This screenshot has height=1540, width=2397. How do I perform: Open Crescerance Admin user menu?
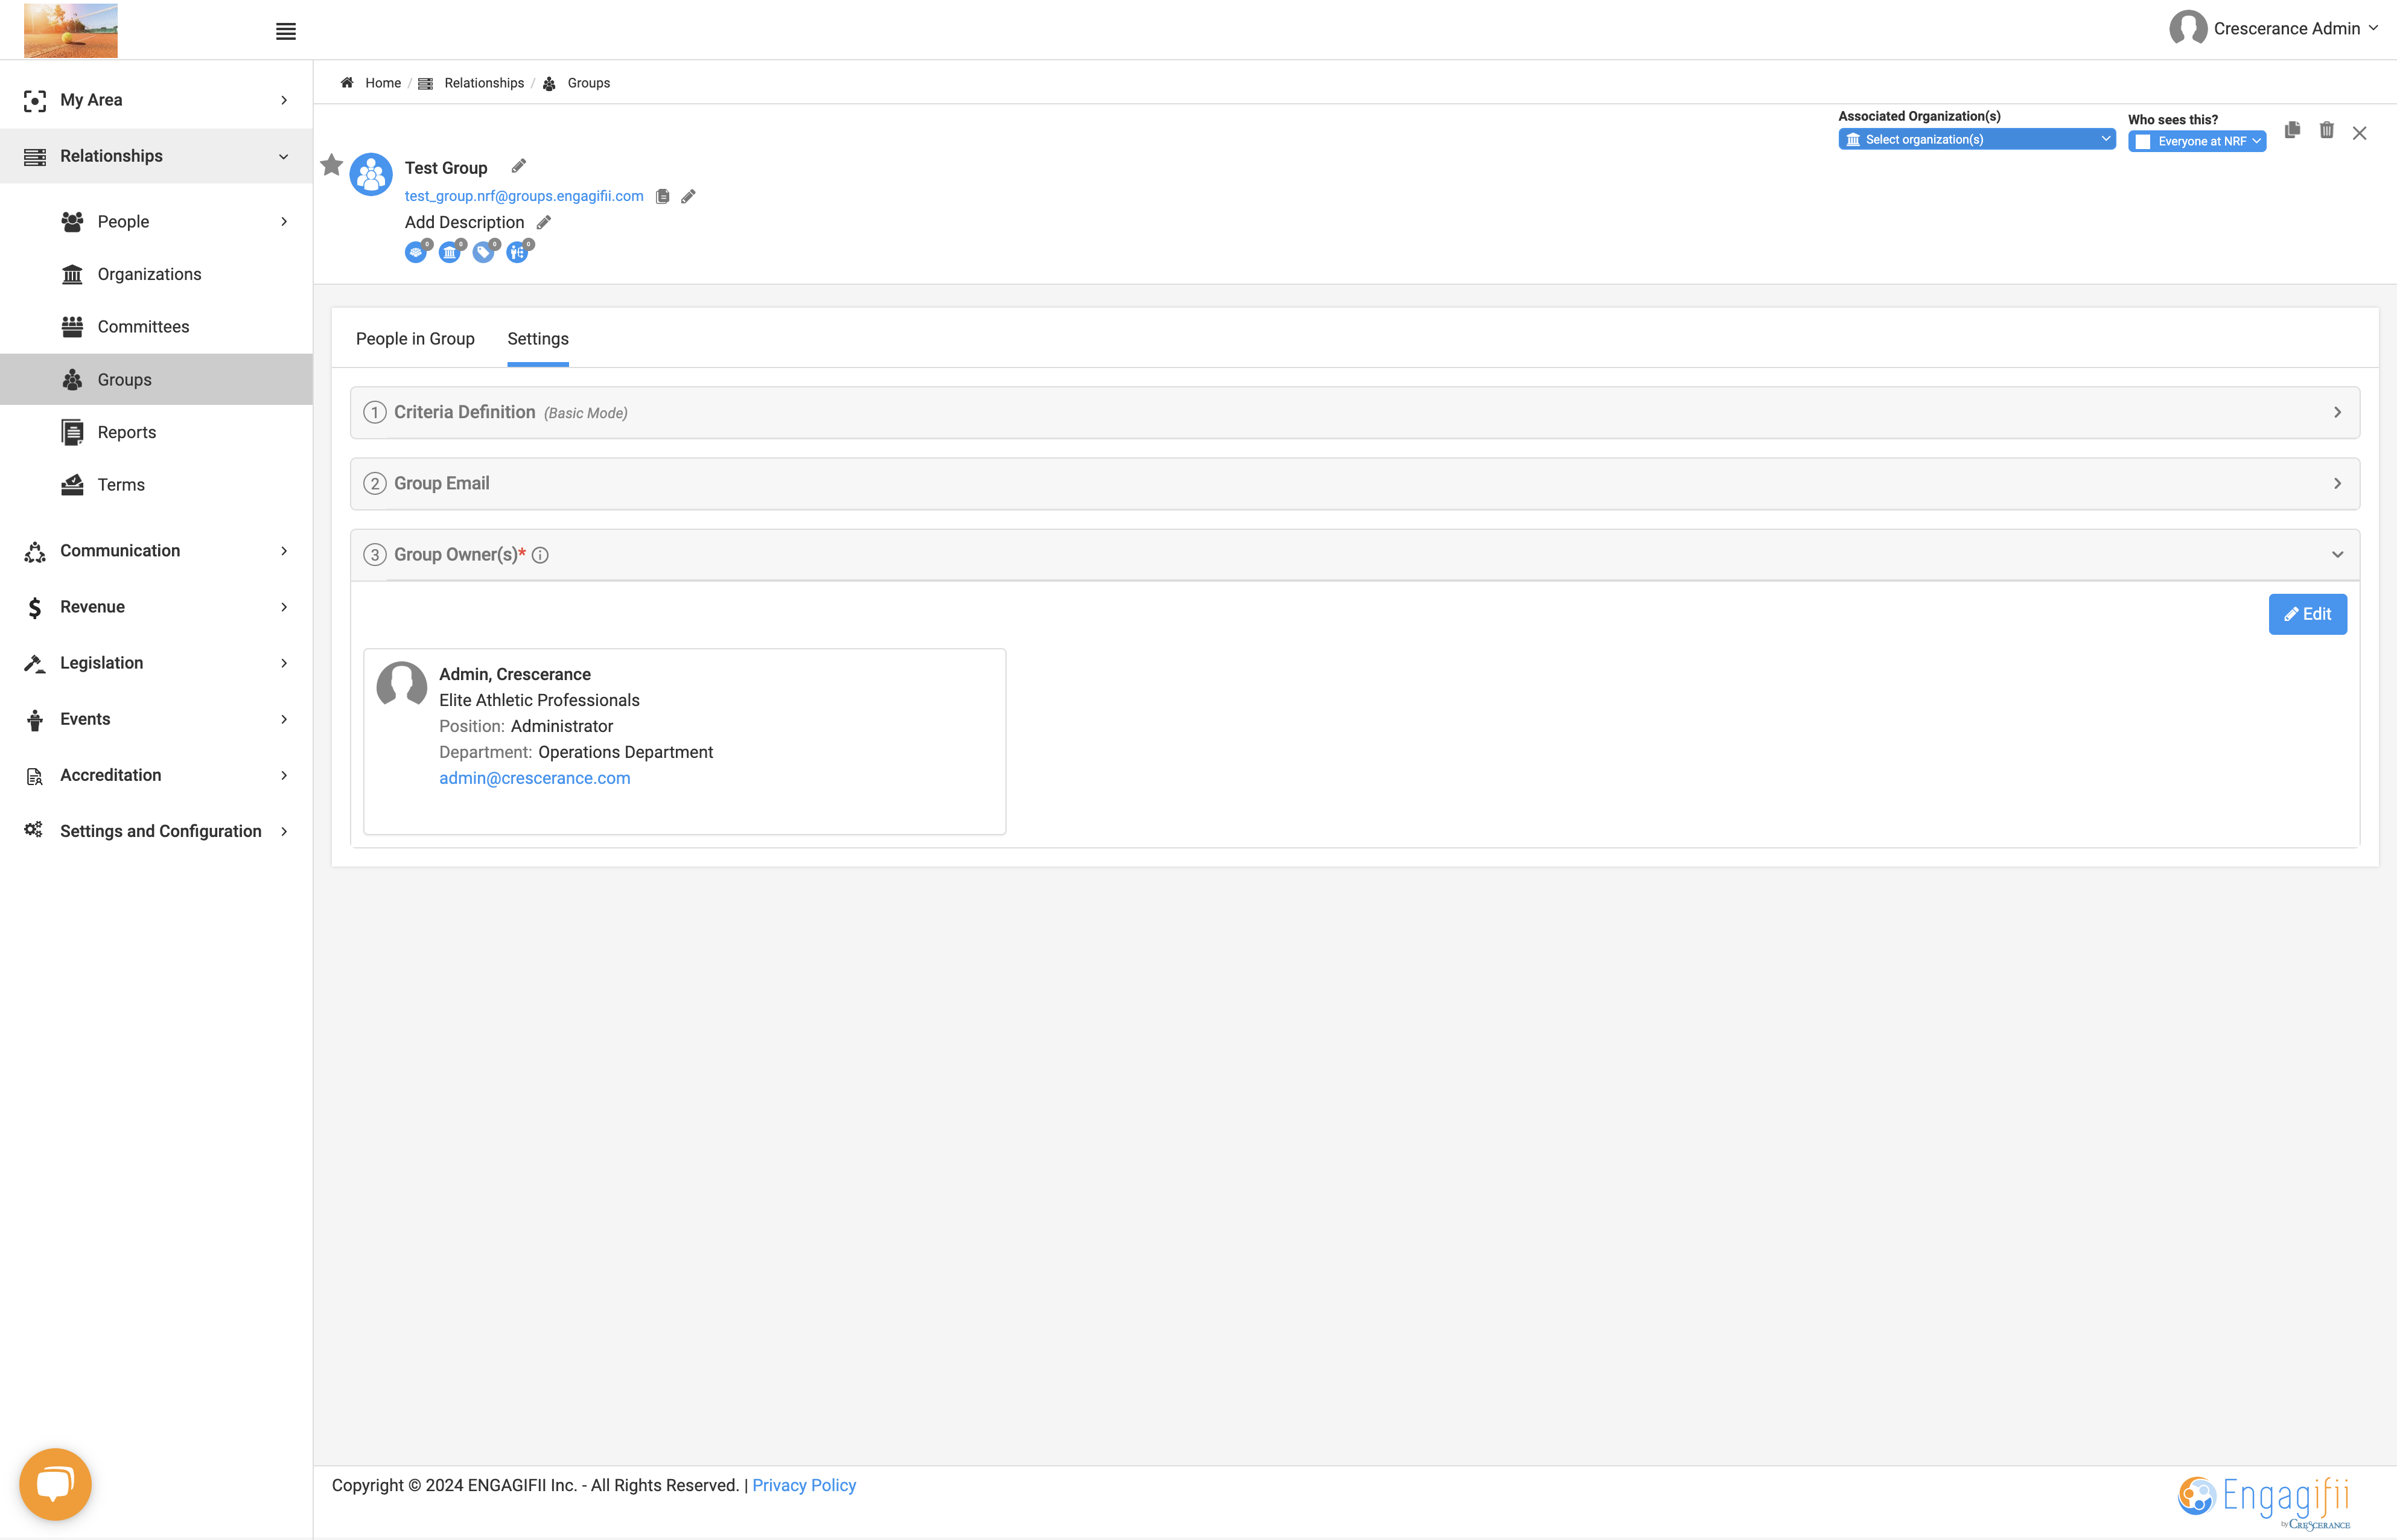[x=2273, y=28]
